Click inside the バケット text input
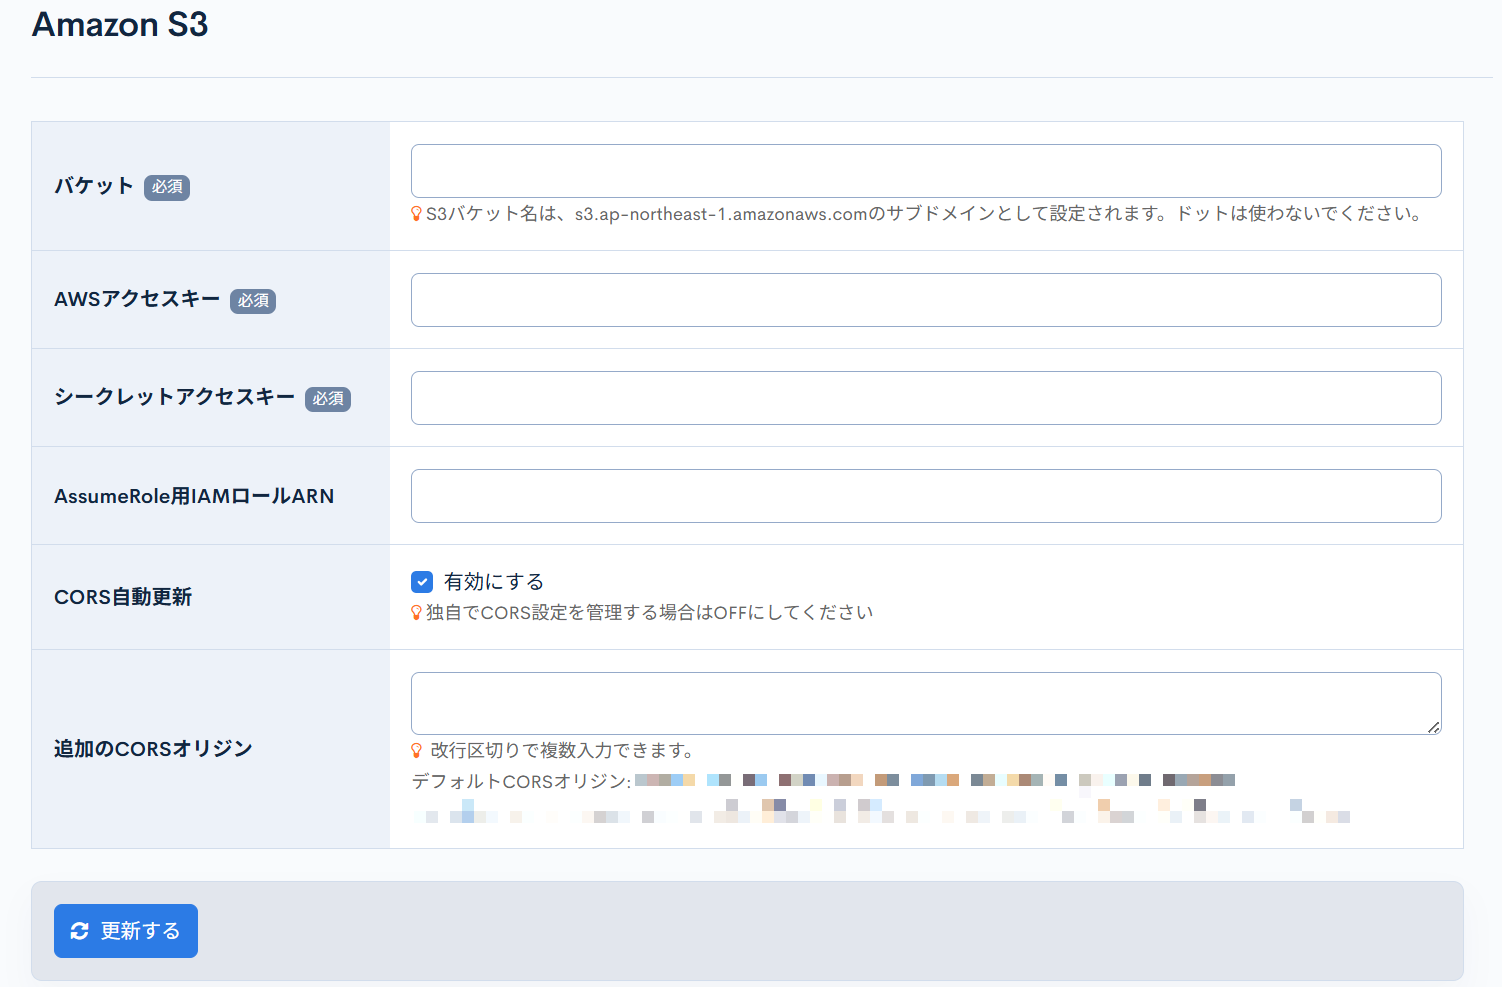This screenshot has width=1502, height=987. [x=925, y=170]
